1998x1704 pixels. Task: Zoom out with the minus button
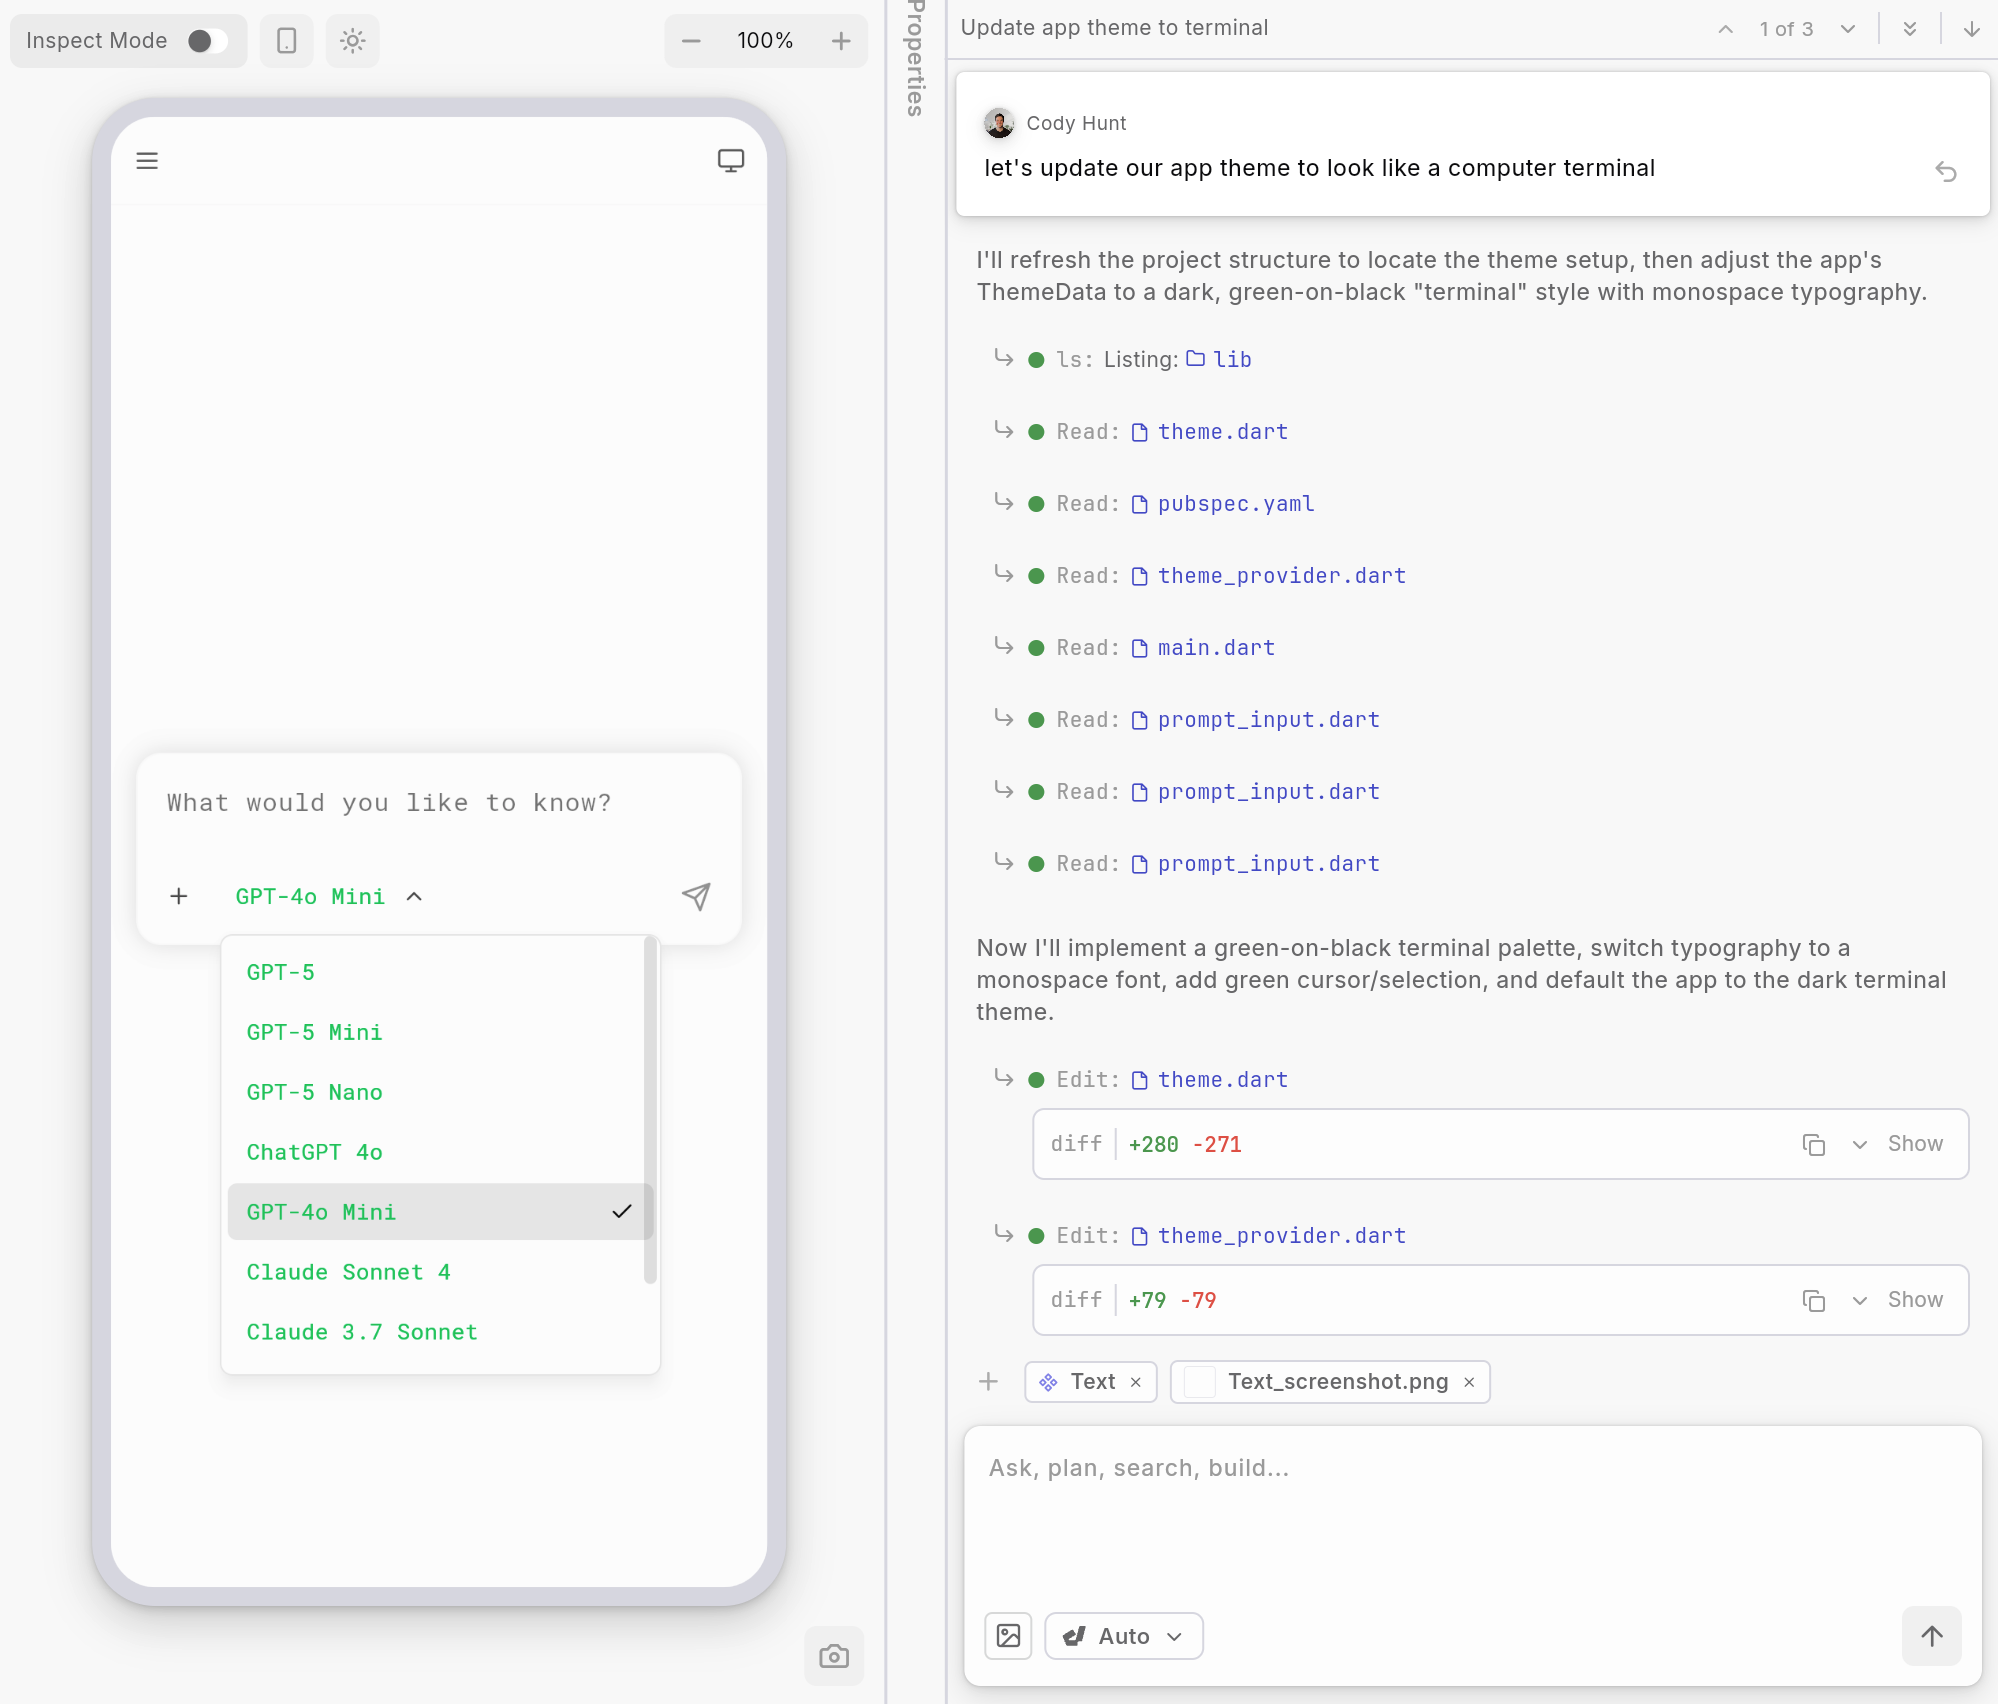691,41
